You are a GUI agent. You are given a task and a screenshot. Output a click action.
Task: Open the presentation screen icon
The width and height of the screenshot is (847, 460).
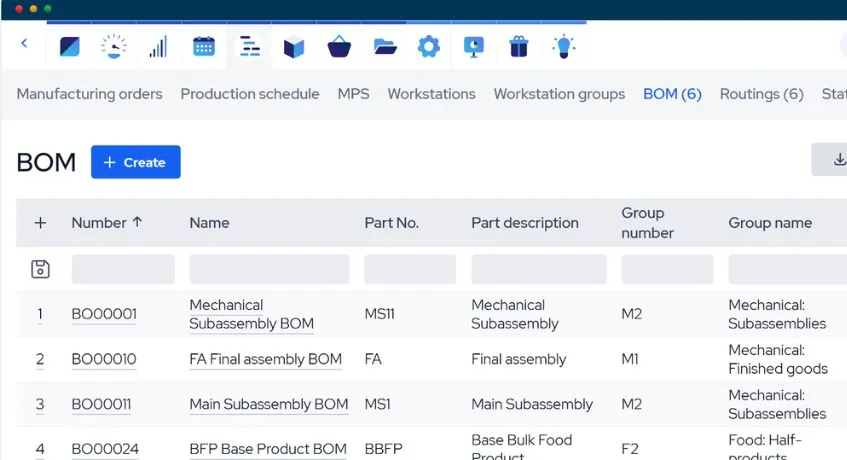(474, 47)
